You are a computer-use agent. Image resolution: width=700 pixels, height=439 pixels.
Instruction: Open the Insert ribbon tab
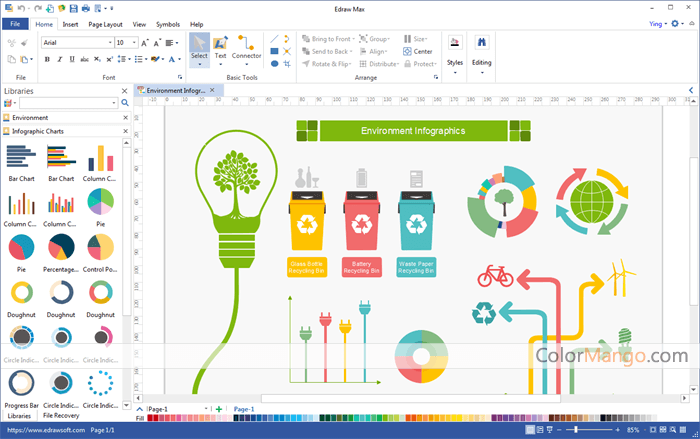[70, 24]
